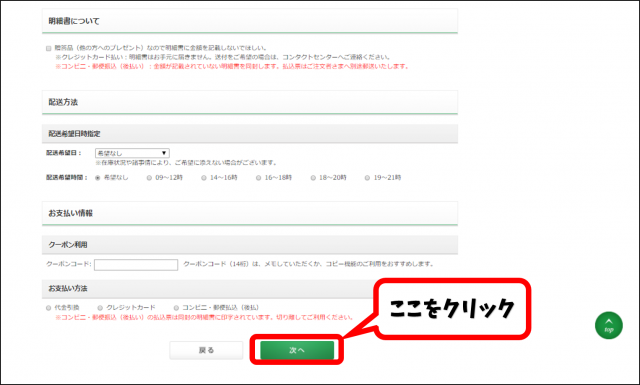
Task: Select delivery time 希望なし radio button
Action: (x=98, y=178)
